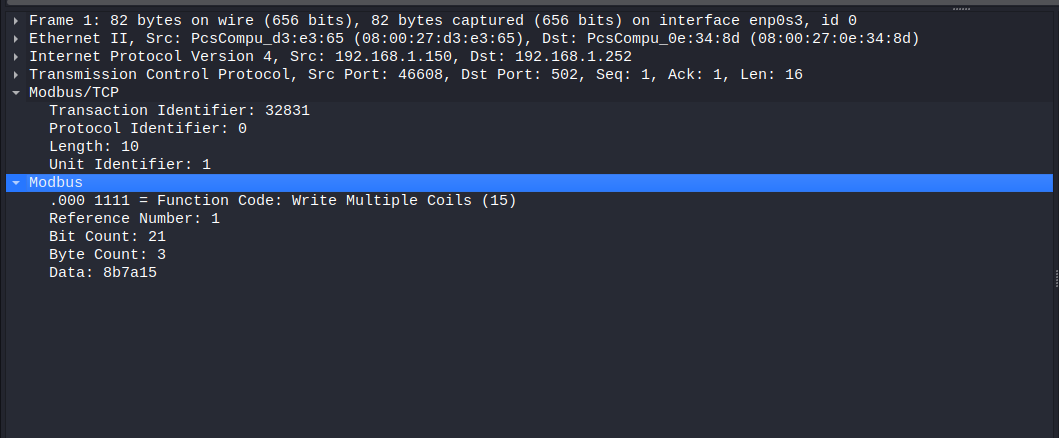Select the Protocol Identifier: 0 field
This screenshot has width=1059, height=438.
(x=147, y=128)
